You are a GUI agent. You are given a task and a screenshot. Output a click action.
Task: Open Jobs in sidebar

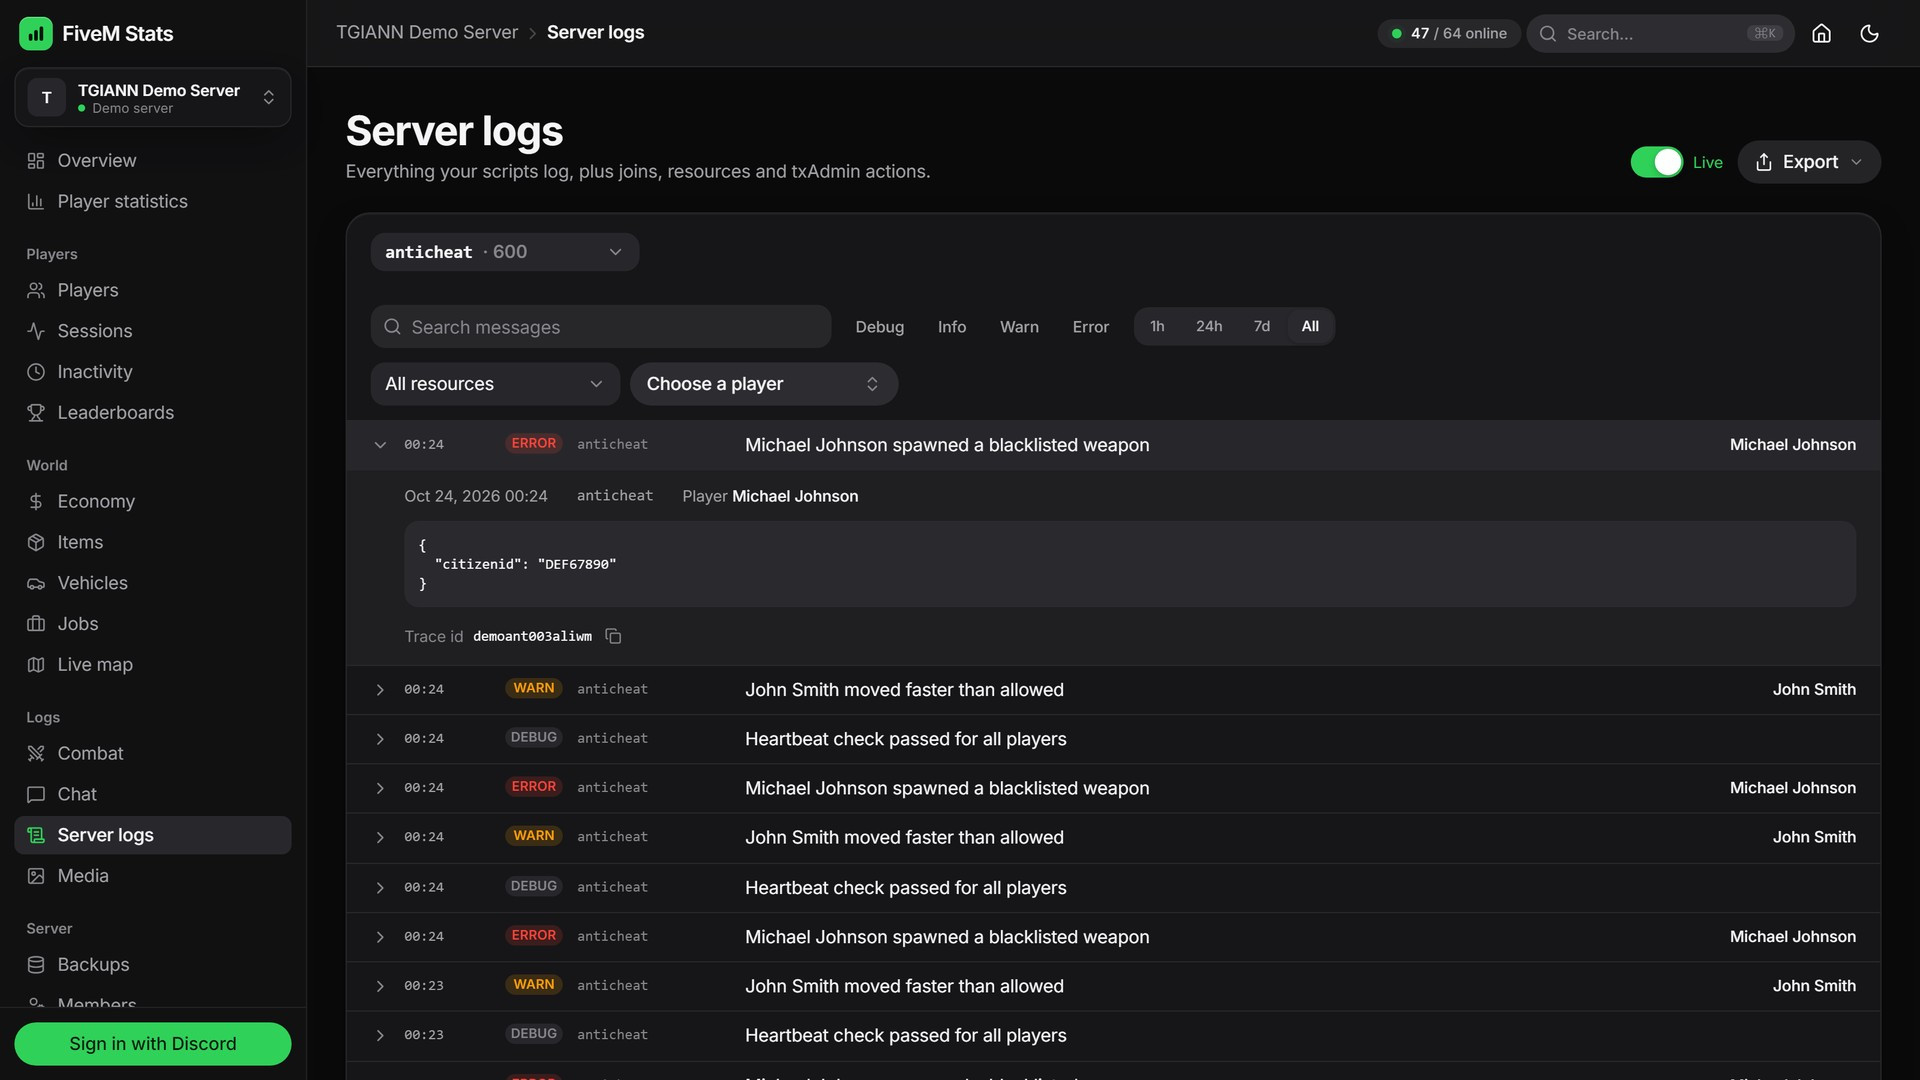point(153,624)
